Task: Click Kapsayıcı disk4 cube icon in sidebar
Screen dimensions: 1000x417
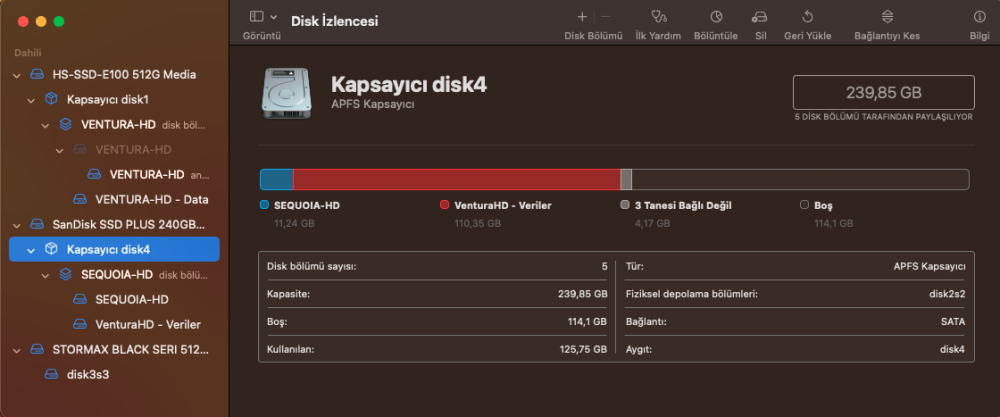Action: tap(51, 249)
